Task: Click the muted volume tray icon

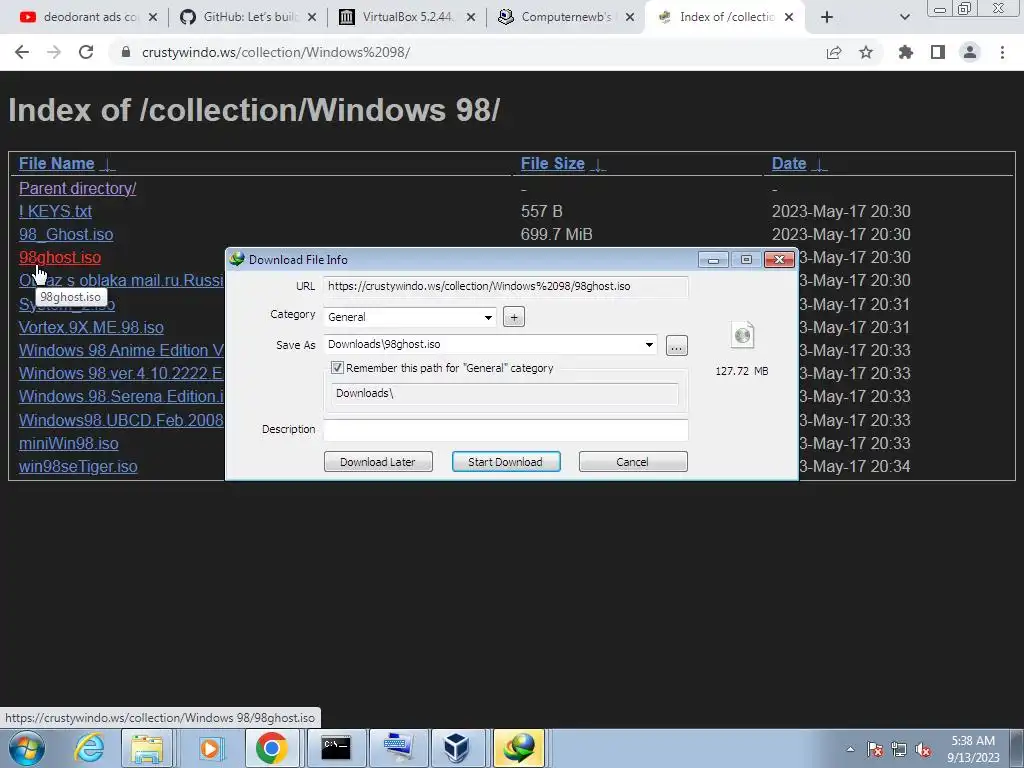Action: pyautogui.click(x=923, y=749)
